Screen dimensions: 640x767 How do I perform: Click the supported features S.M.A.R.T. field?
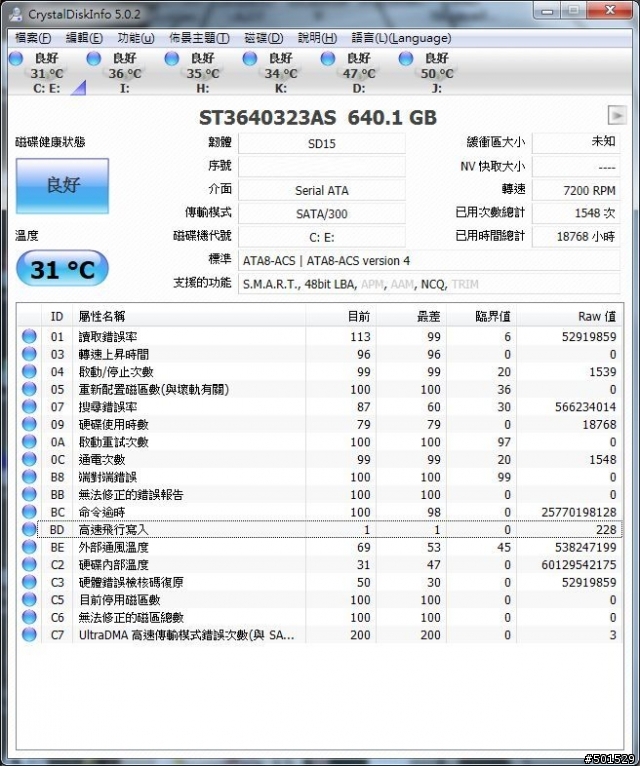click(x=429, y=284)
